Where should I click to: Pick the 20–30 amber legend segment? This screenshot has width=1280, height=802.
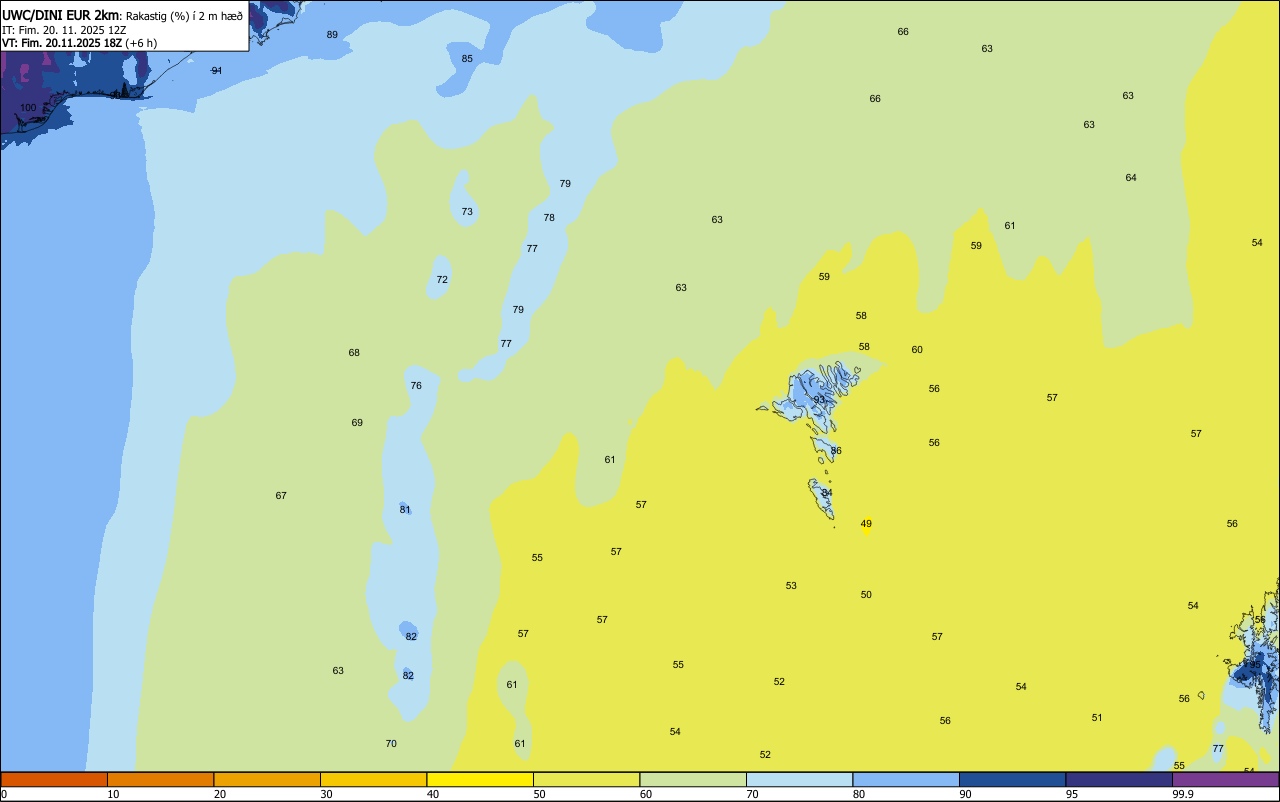tap(267, 779)
